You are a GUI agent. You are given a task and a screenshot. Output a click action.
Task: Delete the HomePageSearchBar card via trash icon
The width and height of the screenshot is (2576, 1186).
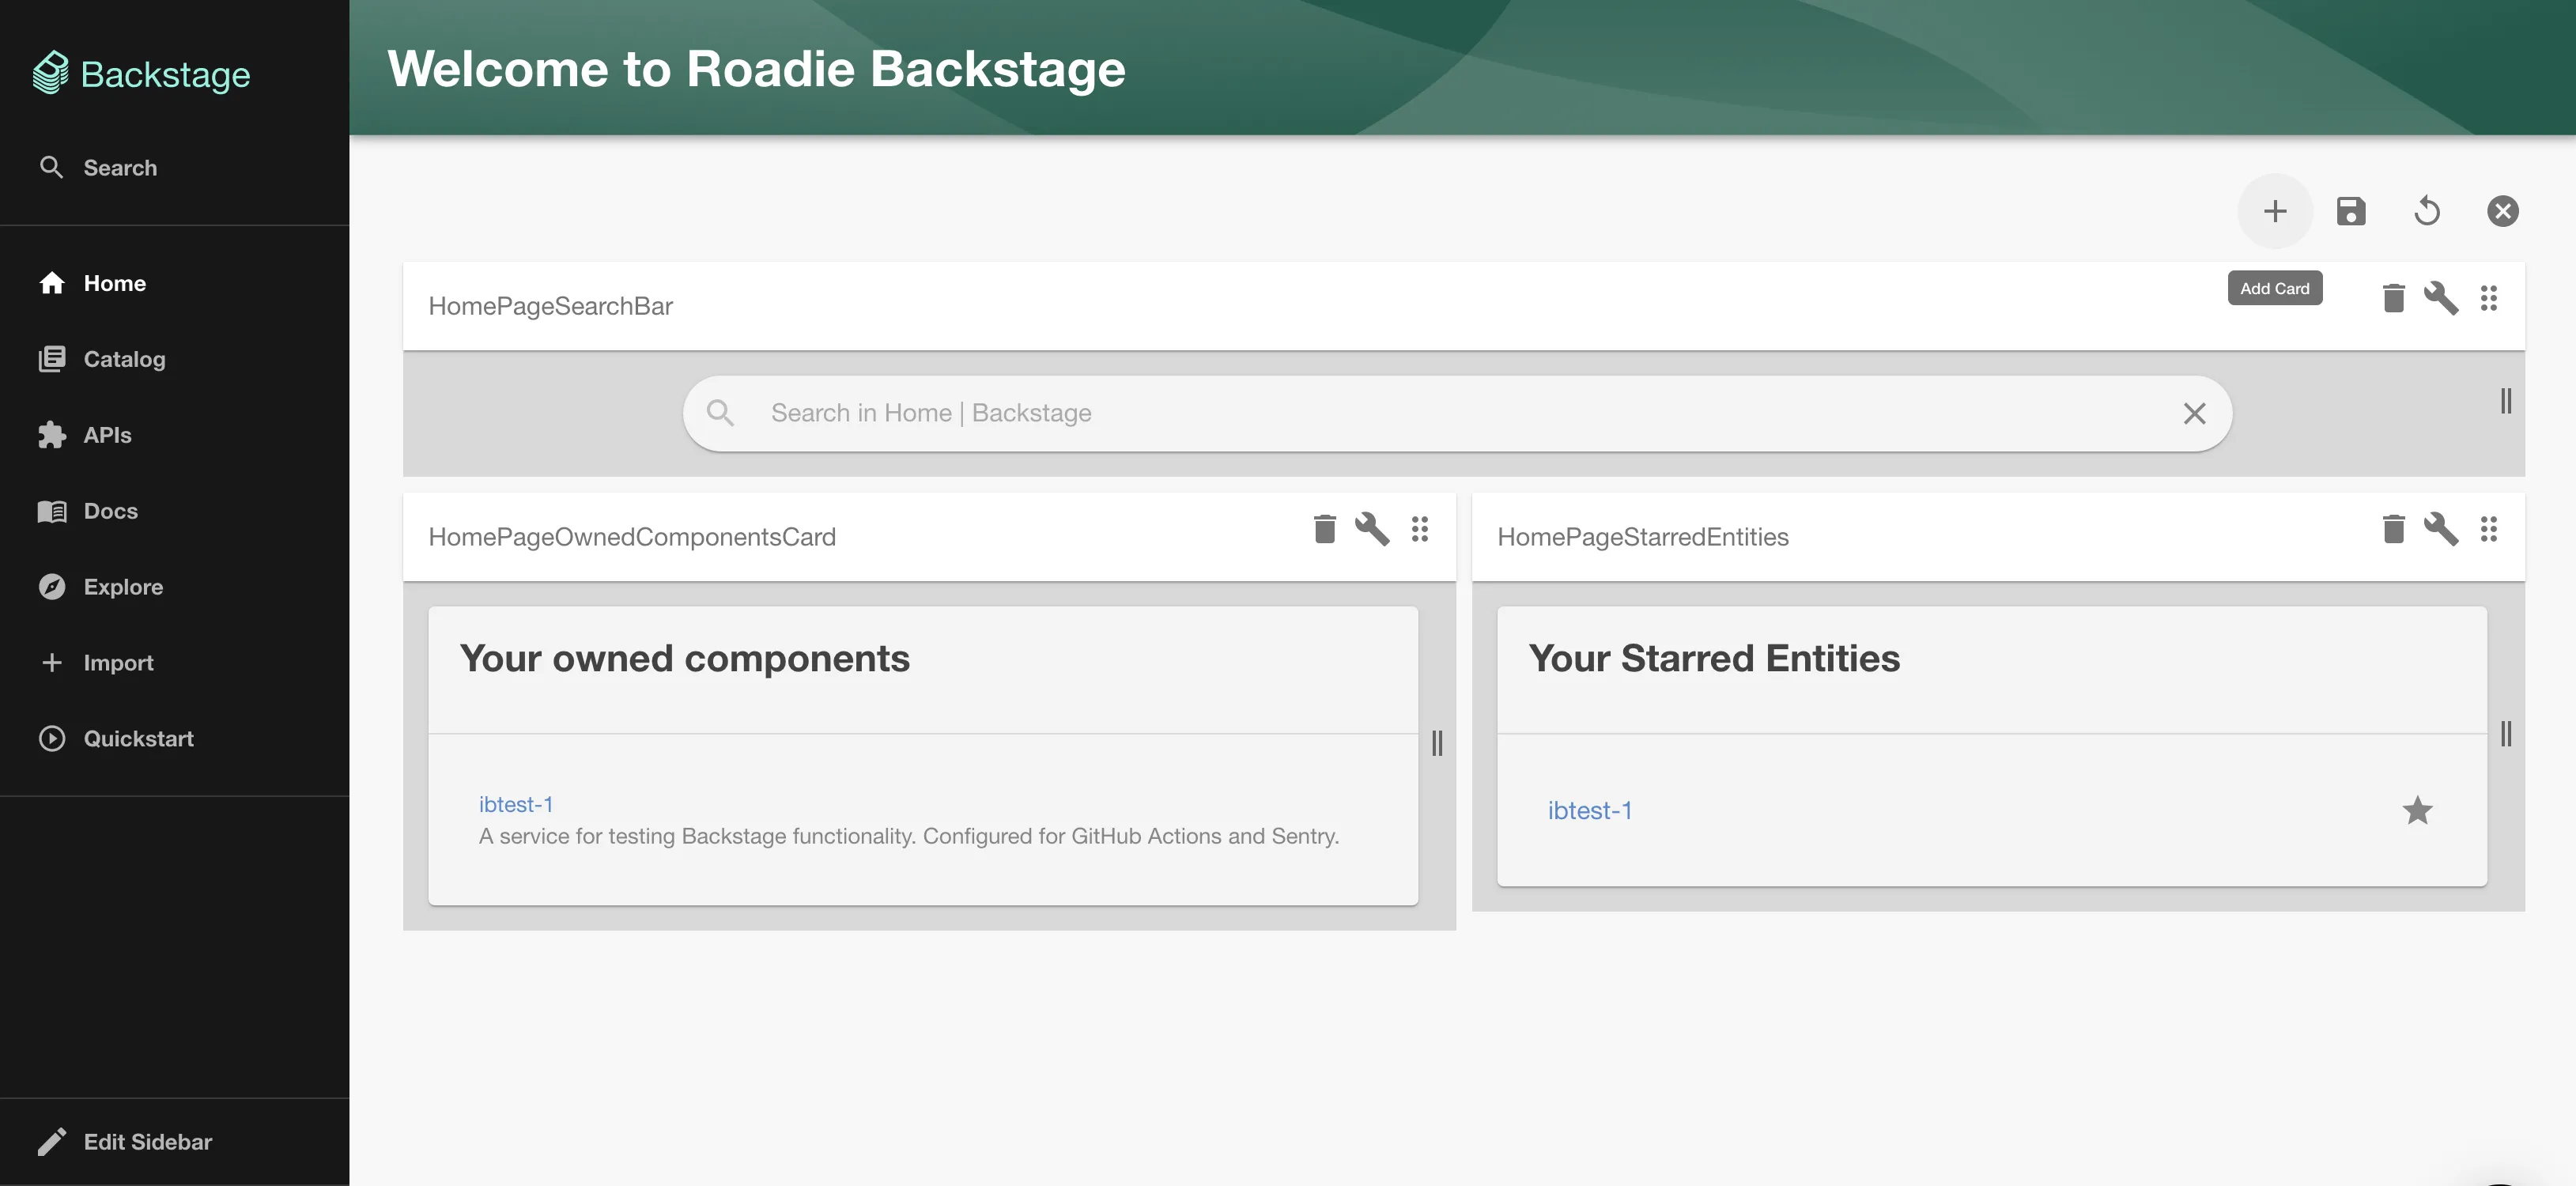pos(2394,298)
